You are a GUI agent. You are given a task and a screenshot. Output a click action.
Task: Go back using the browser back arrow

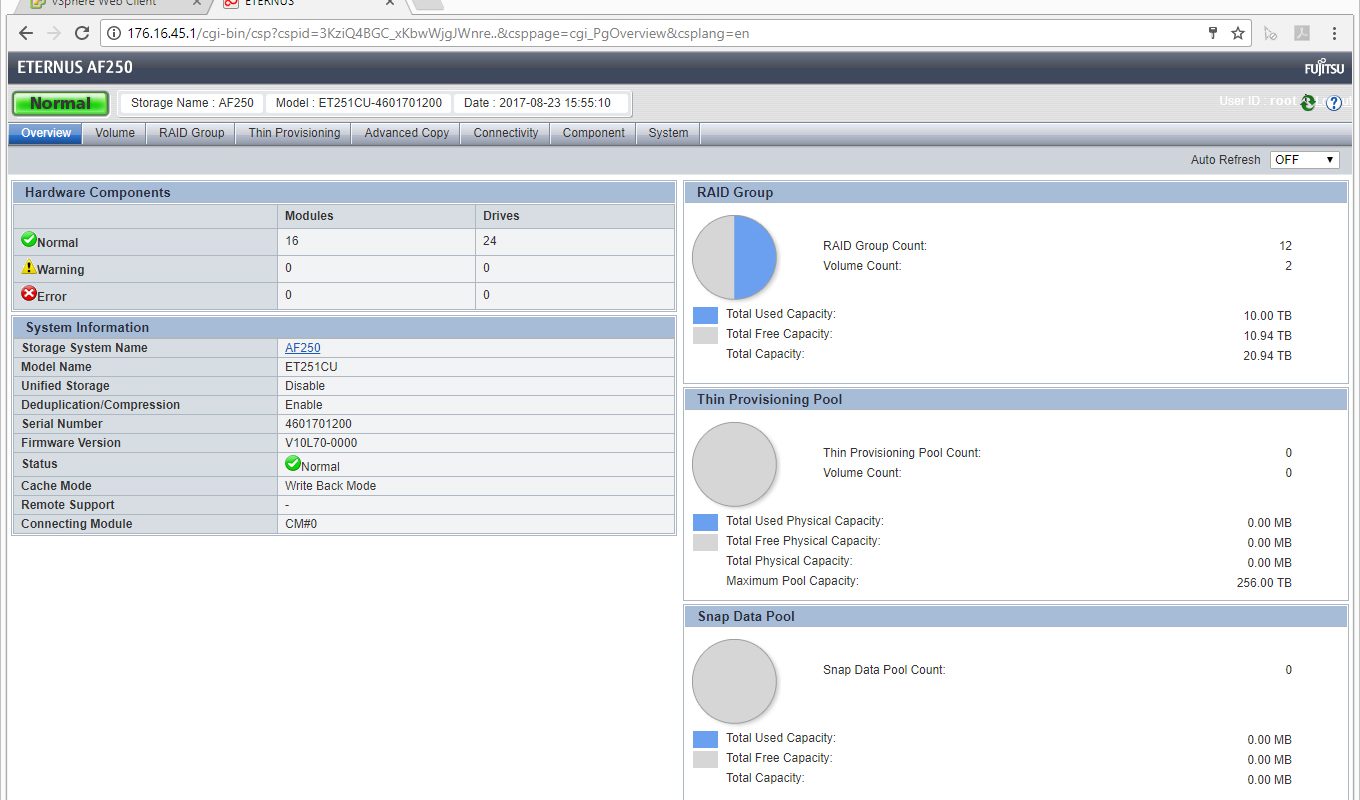coord(26,33)
